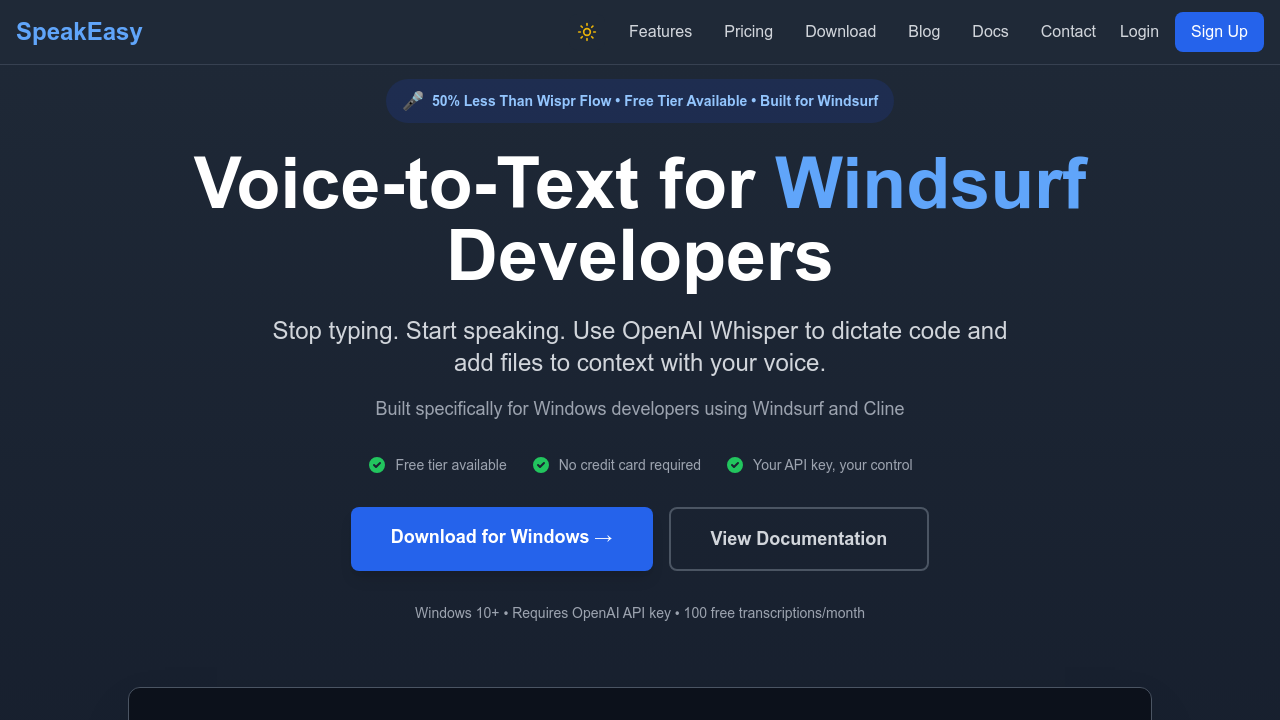Open Docs in the navigation bar

click(x=990, y=32)
